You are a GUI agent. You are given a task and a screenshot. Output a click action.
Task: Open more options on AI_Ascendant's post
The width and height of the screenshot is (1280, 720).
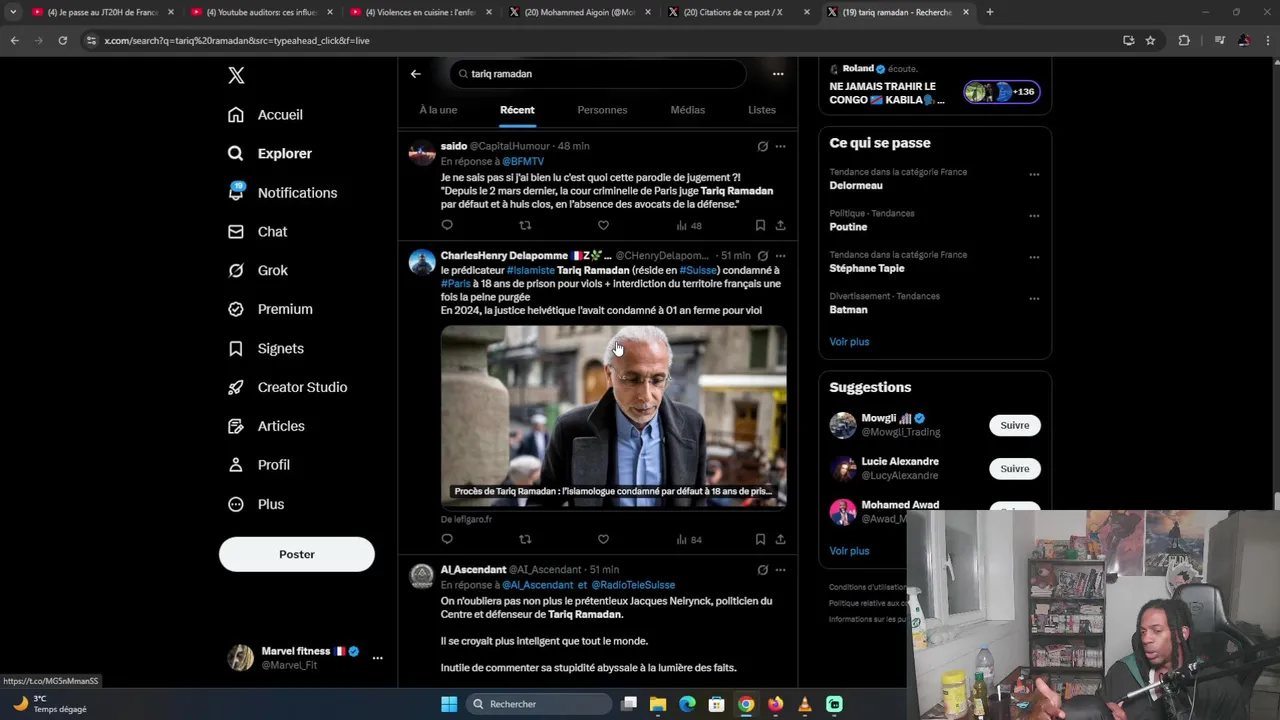(781, 570)
